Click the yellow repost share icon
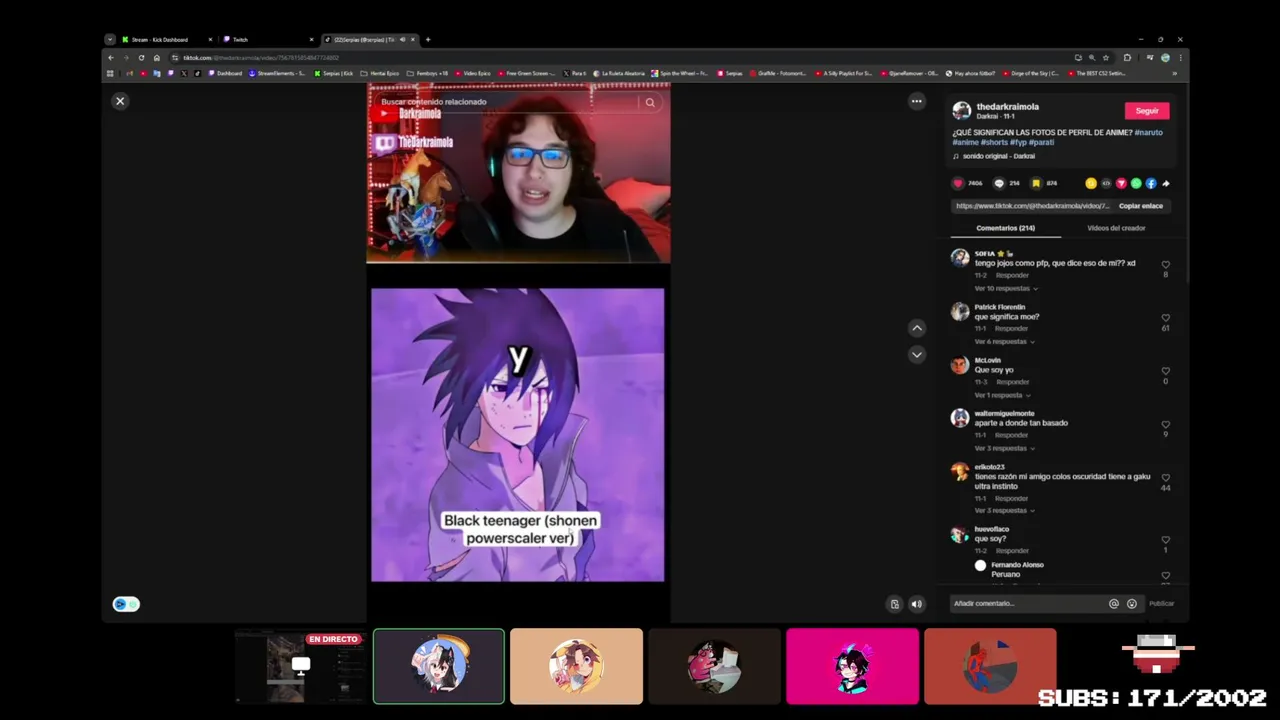This screenshot has height=720, width=1280. [x=1091, y=183]
